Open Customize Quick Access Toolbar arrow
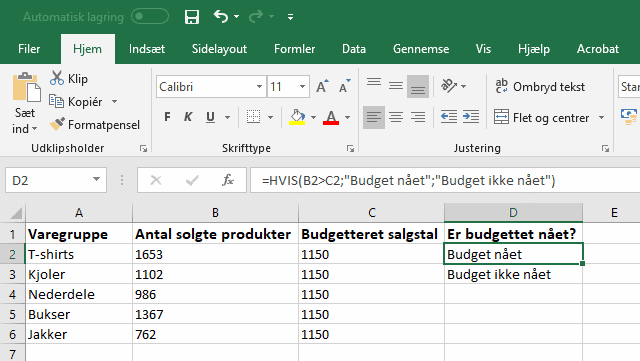Screen dimensions: 640x361 pyautogui.click(x=290, y=17)
